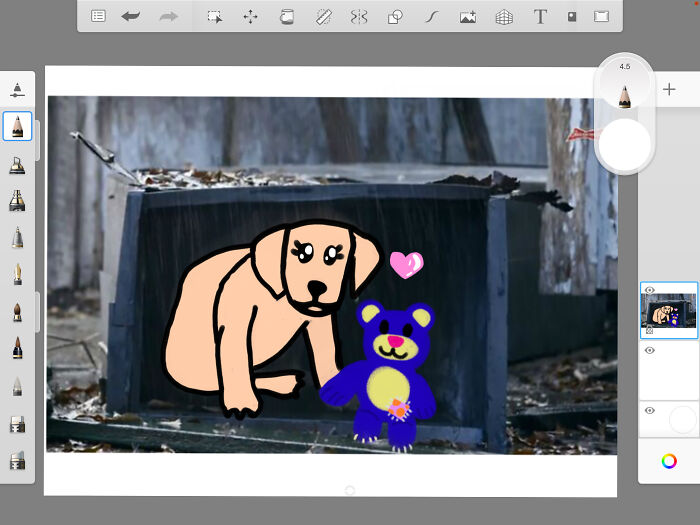This screenshot has height=525, width=700.
Task: Enable the Symmetry tool
Action: click(x=359, y=16)
